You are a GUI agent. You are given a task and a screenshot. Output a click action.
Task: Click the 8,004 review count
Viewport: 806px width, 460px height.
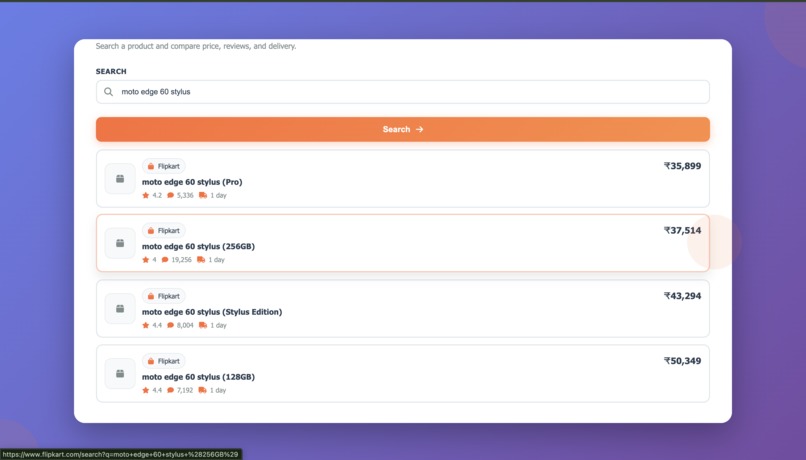click(185, 325)
